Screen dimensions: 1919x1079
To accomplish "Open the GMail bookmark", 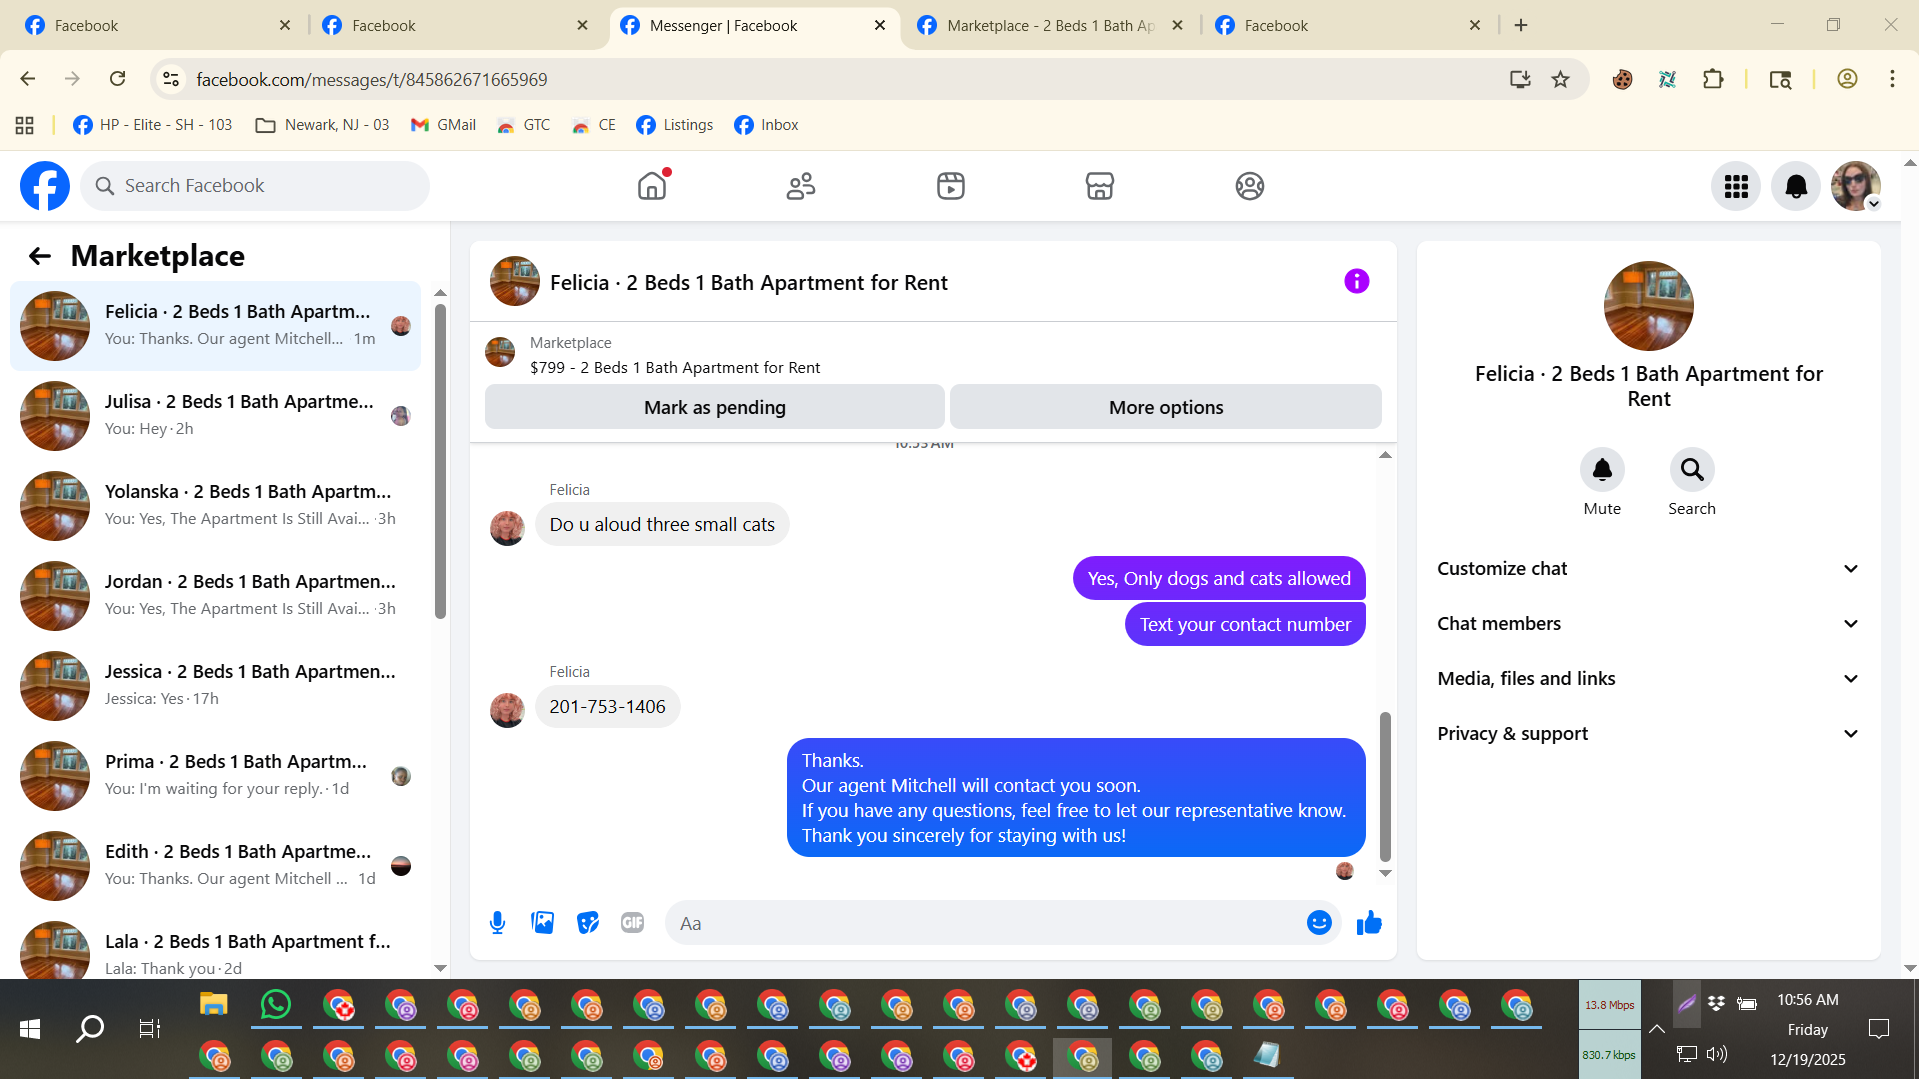I will click(x=443, y=125).
